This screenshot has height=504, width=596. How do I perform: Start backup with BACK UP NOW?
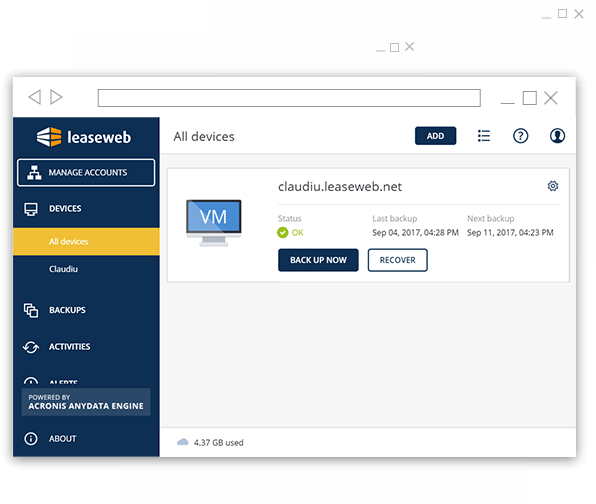click(318, 260)
